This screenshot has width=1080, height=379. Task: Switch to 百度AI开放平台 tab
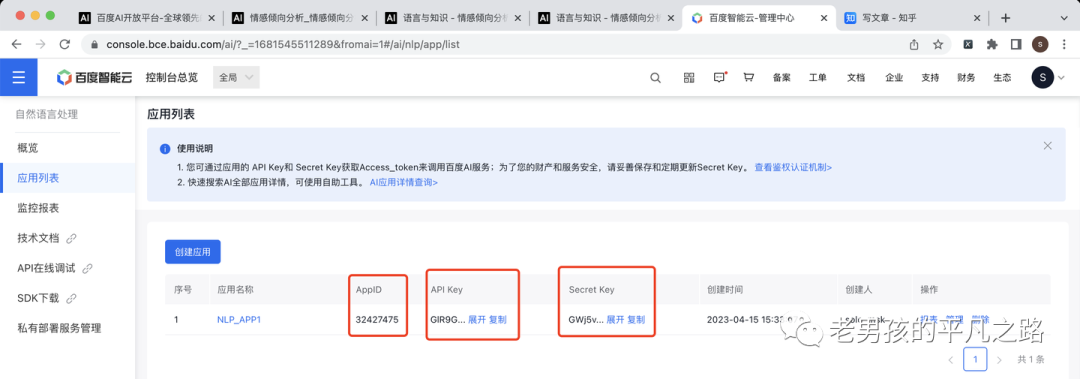[147, 18]
